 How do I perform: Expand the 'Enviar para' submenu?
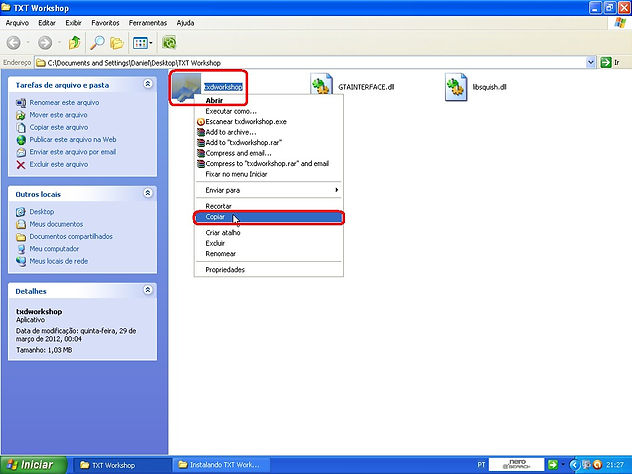(x=268, y=190)
